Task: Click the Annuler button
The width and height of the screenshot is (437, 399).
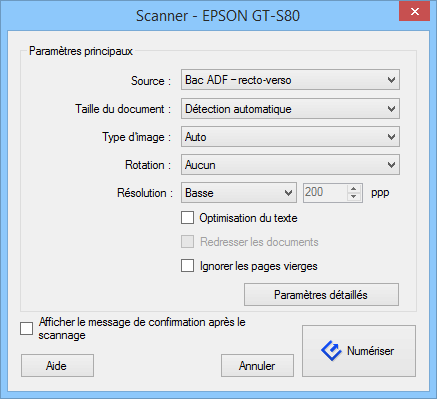Action: (257, 366)
